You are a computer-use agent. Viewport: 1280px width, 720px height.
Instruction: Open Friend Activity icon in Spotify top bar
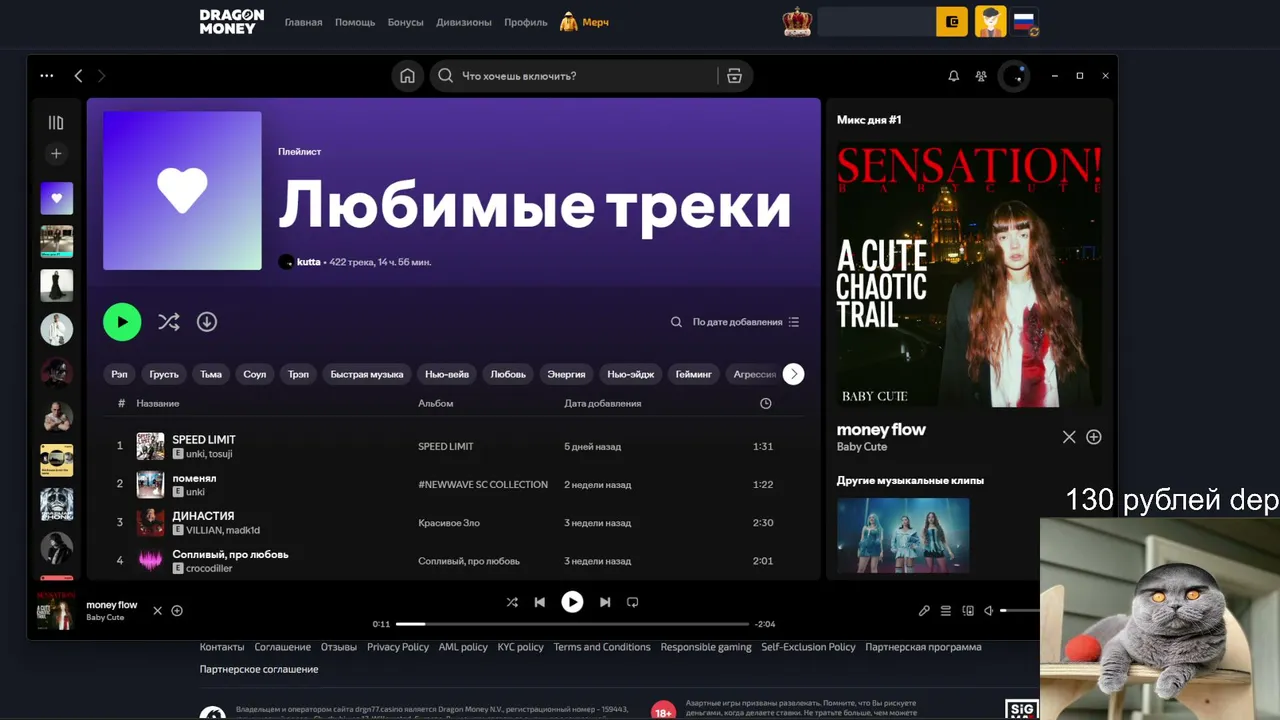[981, 76]
